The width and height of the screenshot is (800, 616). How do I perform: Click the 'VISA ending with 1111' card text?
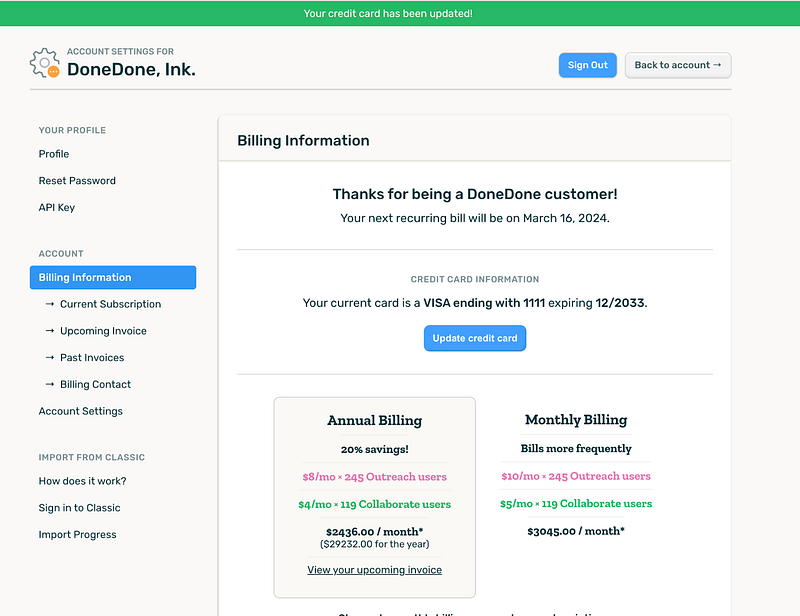click(484, 303)
